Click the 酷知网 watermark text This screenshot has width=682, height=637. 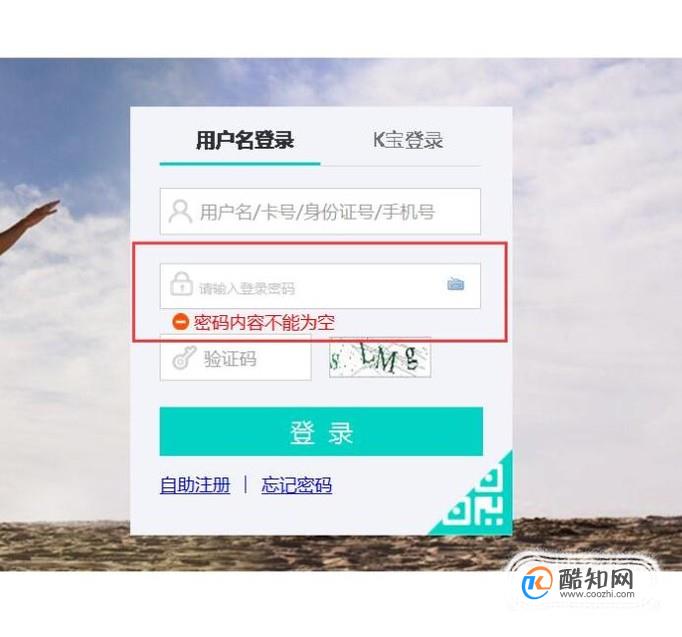[596, 579]
